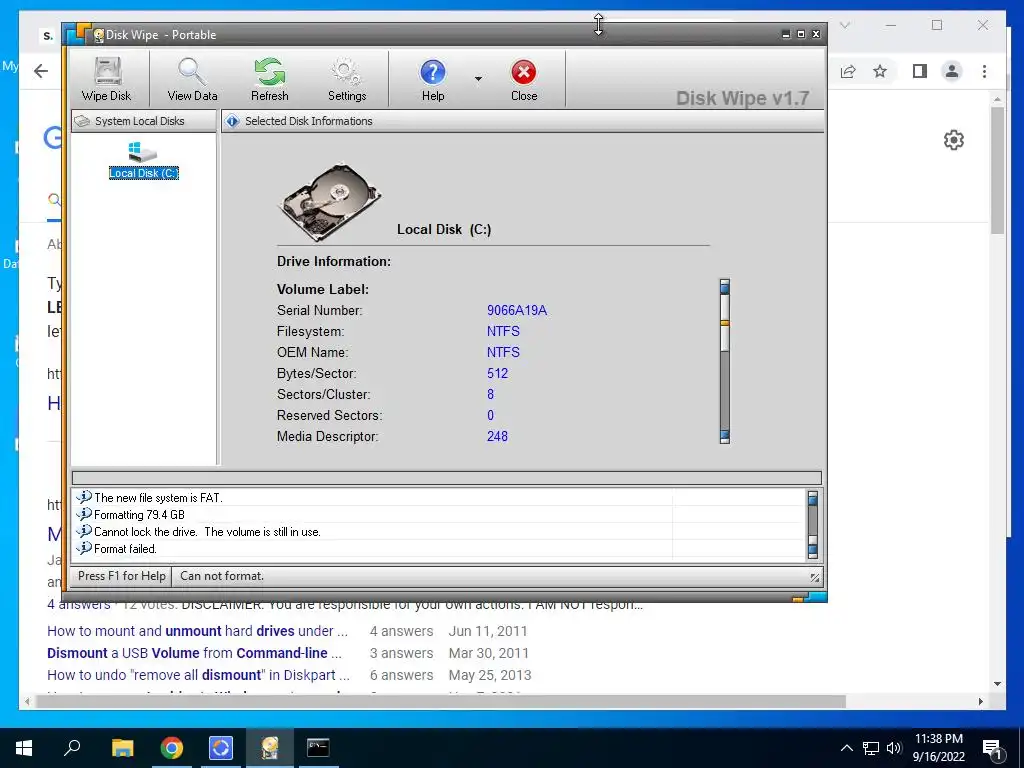
Task: Click 'Can not format.' status text
Action: pyautogui.click(x=222, y=576)
